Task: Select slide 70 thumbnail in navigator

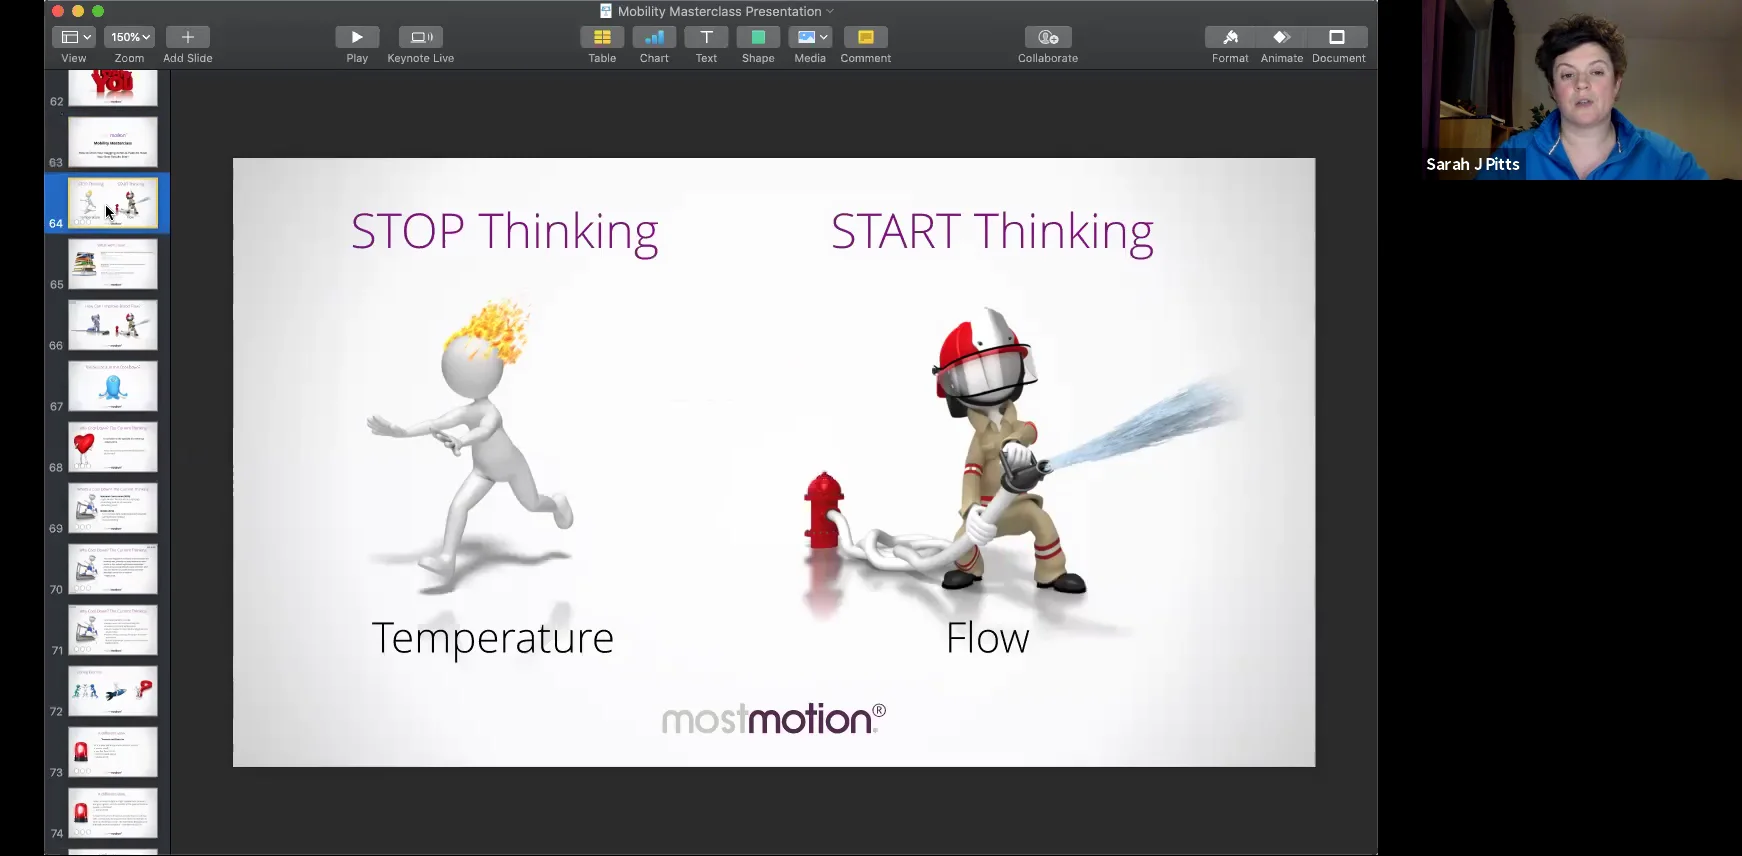Action: point(113,569)
